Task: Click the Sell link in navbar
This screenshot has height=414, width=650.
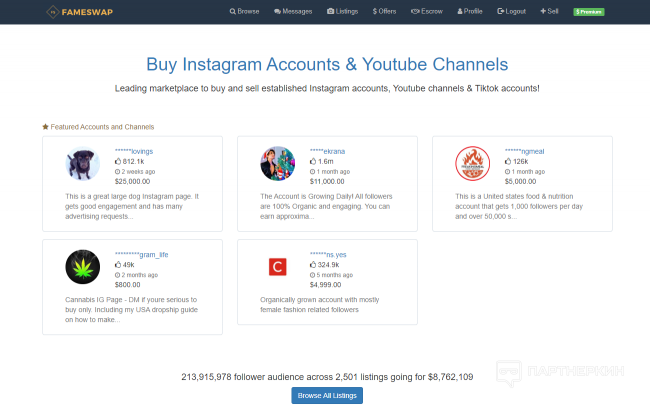Action: click(x=549, y=11)
